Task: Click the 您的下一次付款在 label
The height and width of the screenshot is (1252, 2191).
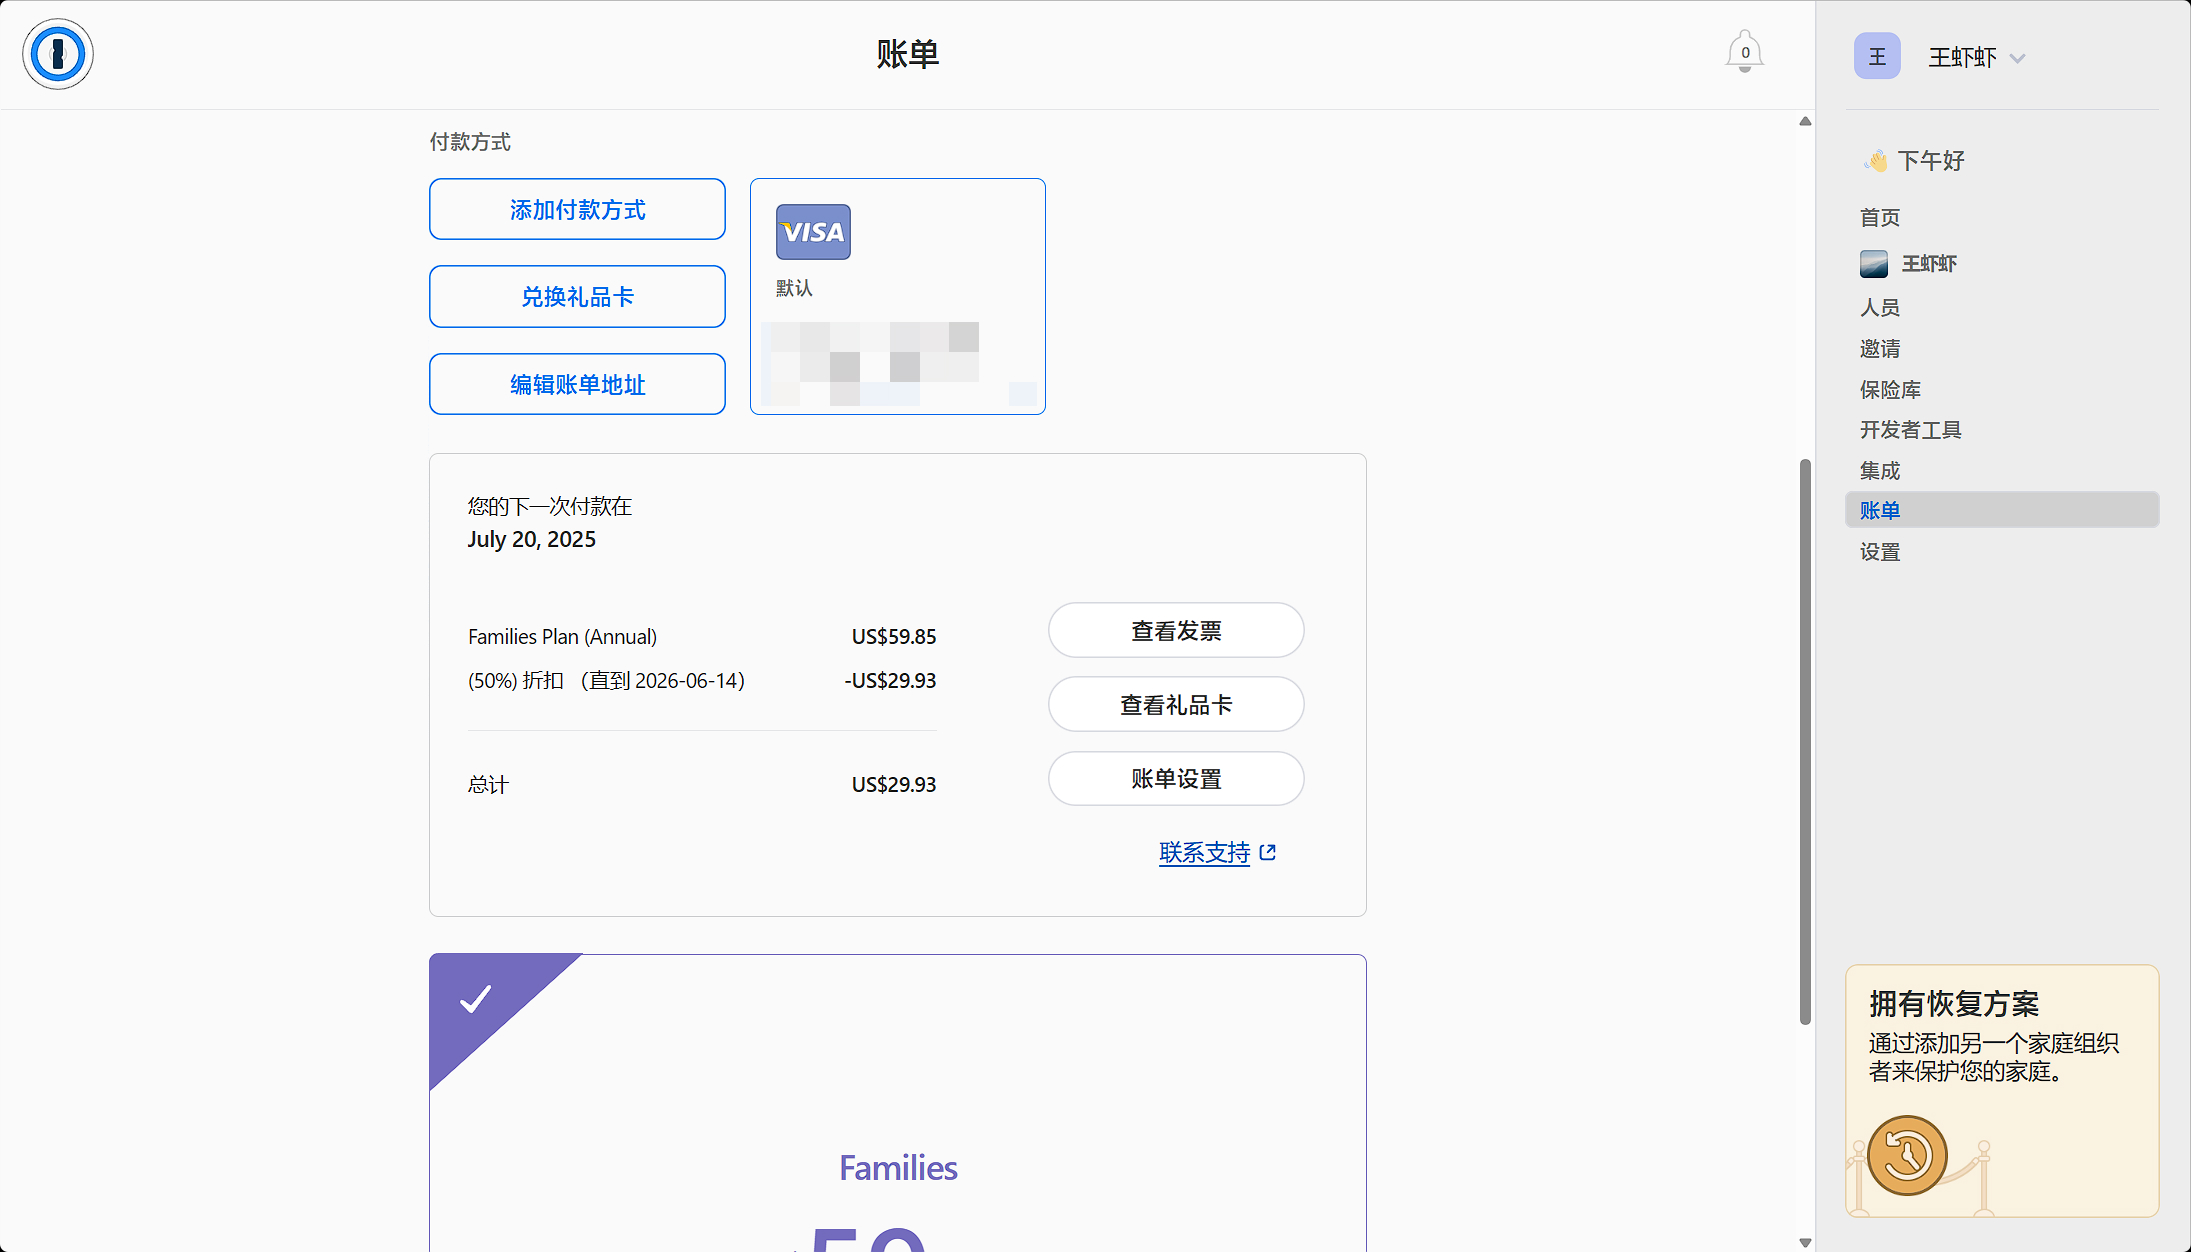Action: pos(549,506)
